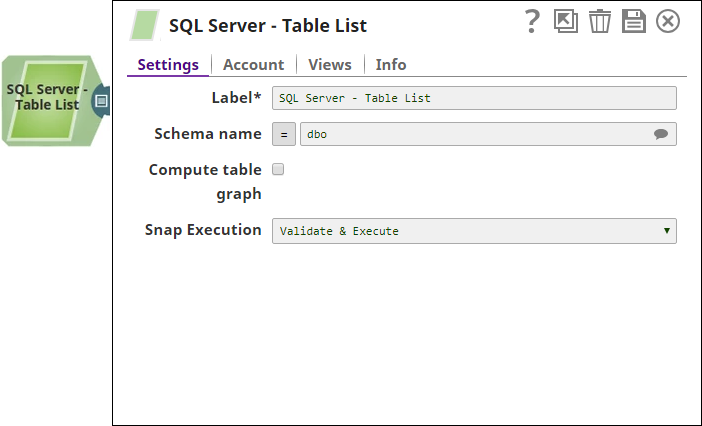Screen dimensions: 702x426
Task: Click the Snap Execution label text
Action: tap(203, 230)
